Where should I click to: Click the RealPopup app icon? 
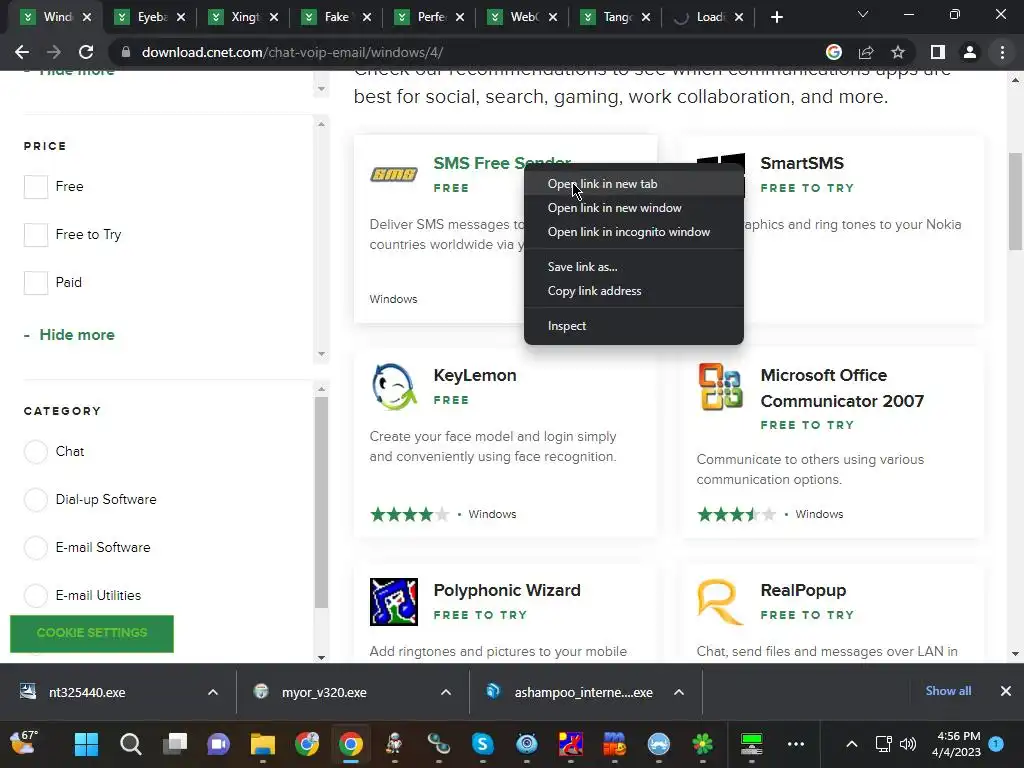click(x=720, y=601)
